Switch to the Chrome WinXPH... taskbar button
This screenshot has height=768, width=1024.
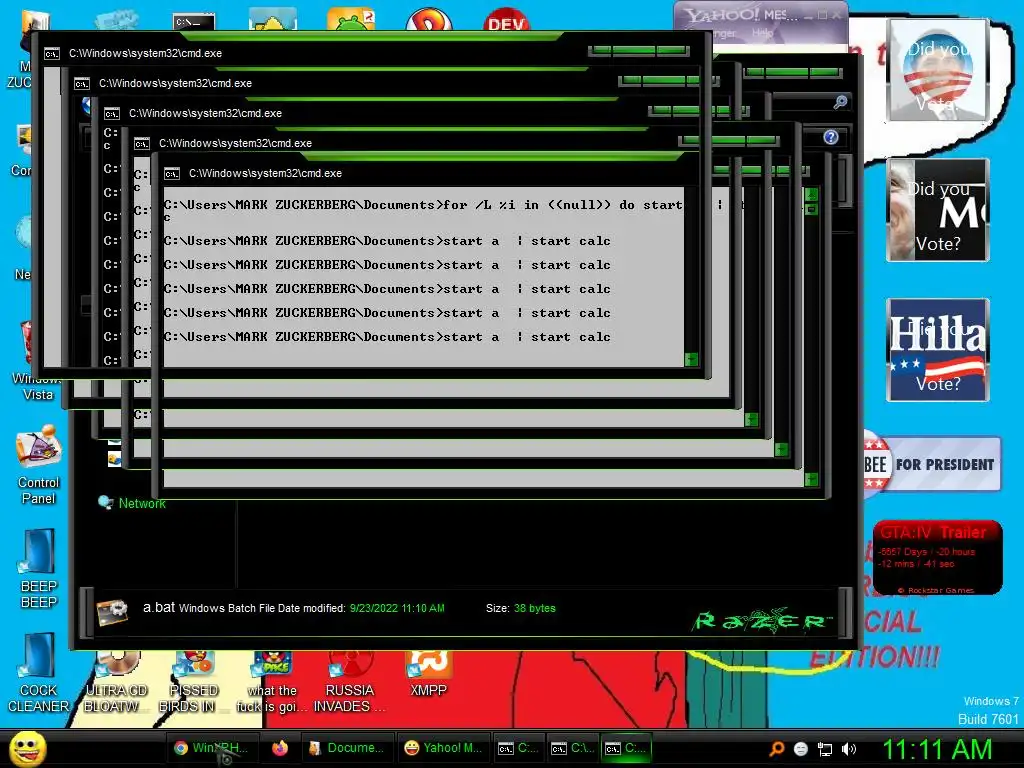click(x=212, y=748)
